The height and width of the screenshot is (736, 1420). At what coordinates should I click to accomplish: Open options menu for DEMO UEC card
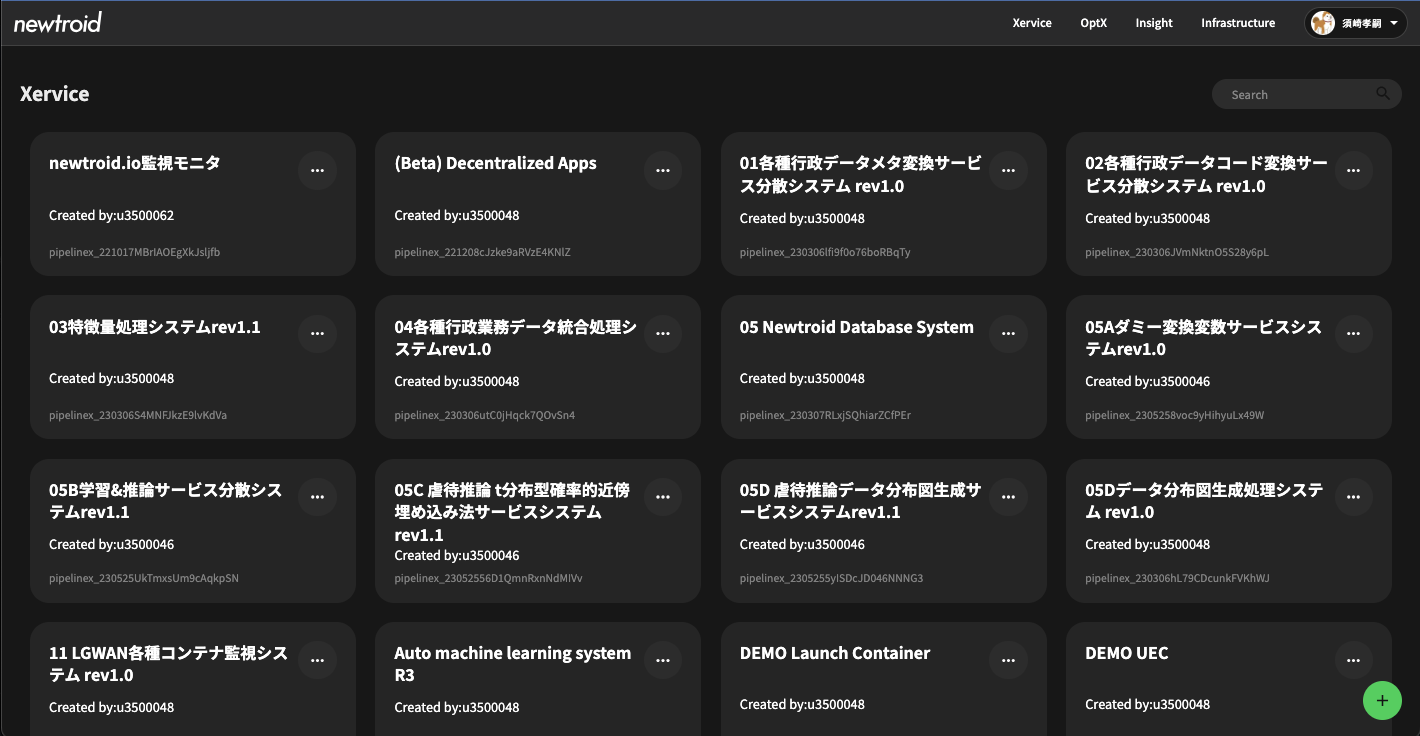(x=1354, y=660)
